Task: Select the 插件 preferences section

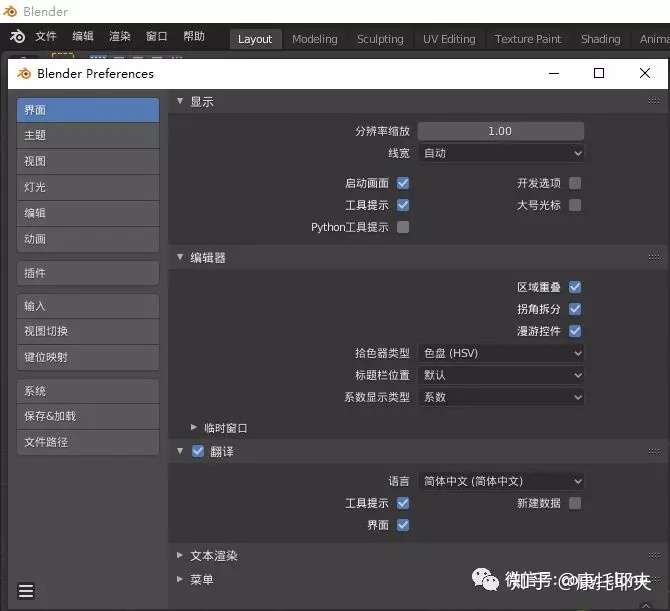Action: [88, 273]
